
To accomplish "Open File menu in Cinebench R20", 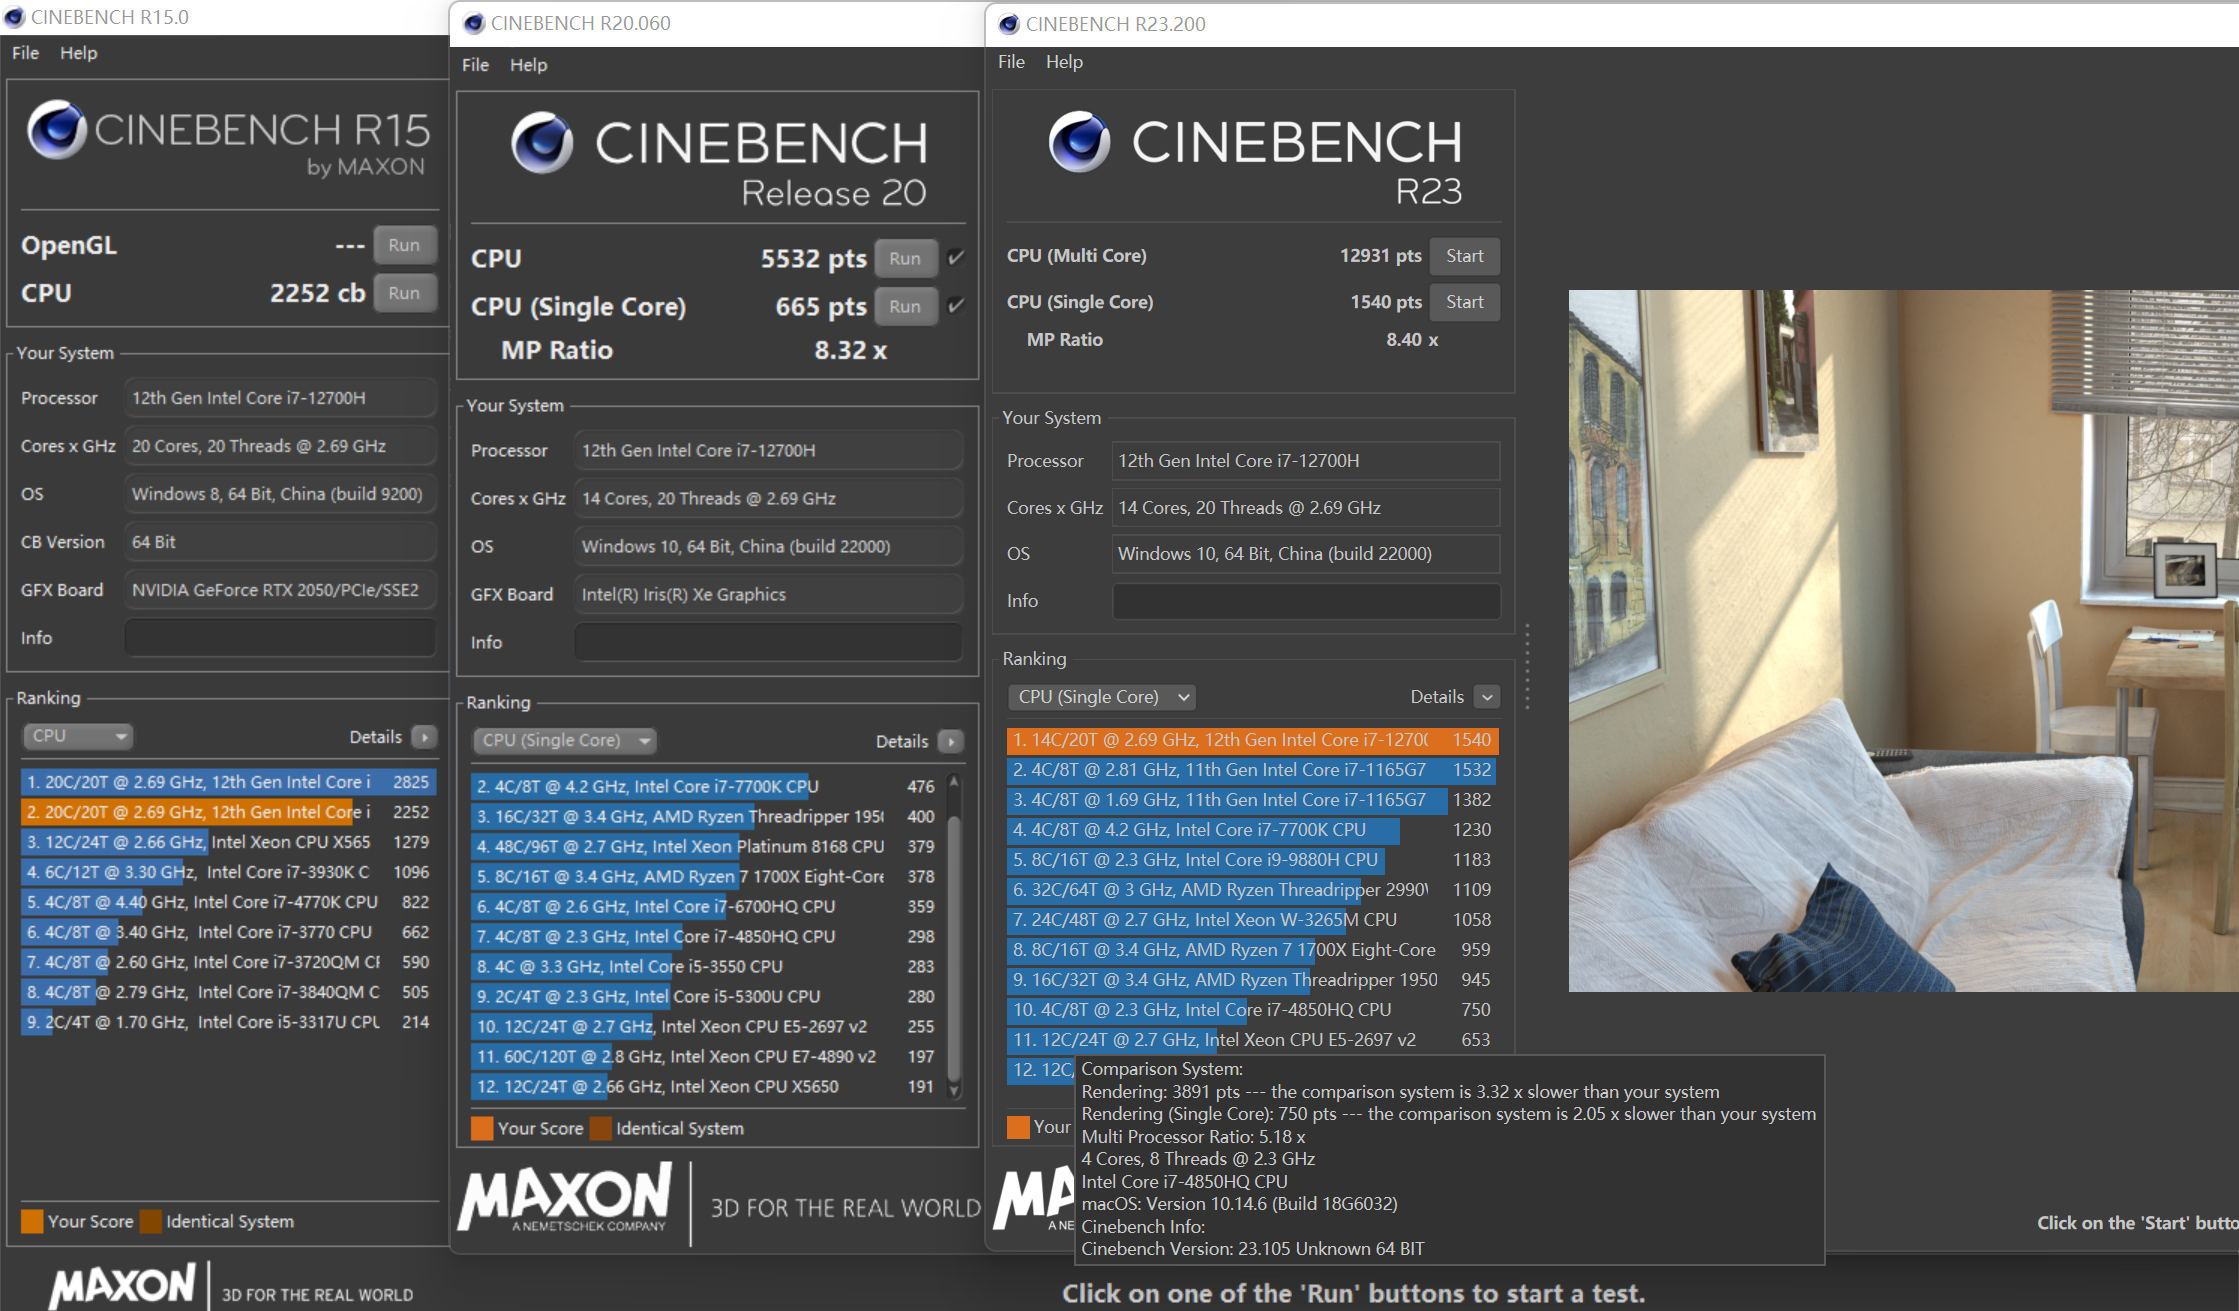I will point(475,65).
